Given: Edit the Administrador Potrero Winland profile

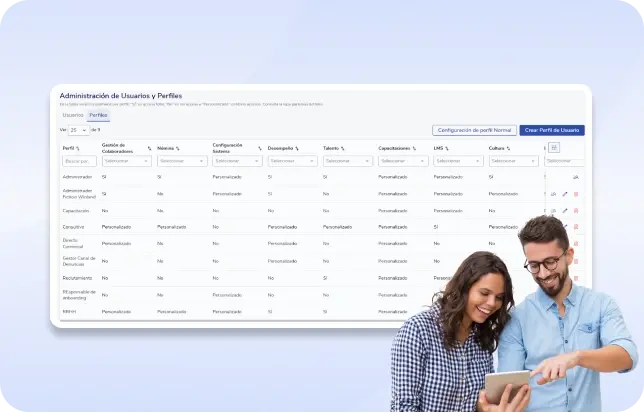Looking at the screenshot, I should point(565,194).
